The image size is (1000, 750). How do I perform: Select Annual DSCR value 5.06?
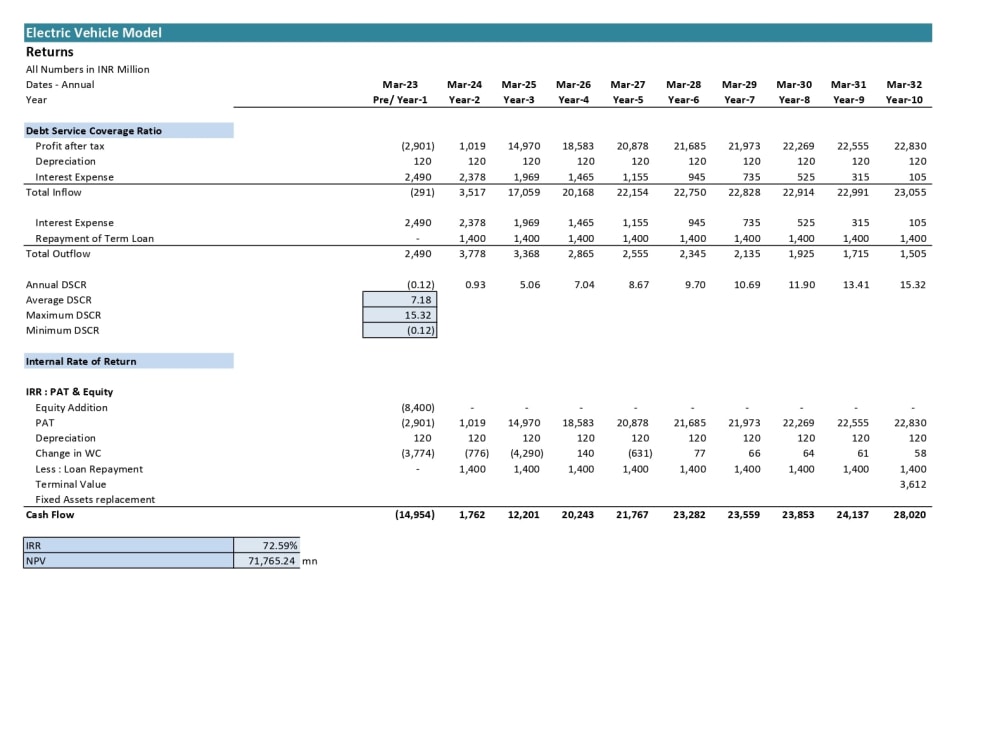point(529,285)
